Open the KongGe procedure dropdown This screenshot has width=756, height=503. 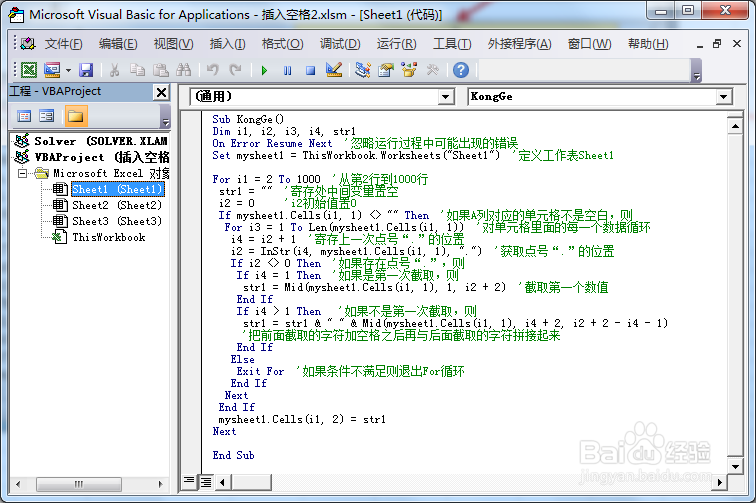pyautogui.click(x=723, y=97)
